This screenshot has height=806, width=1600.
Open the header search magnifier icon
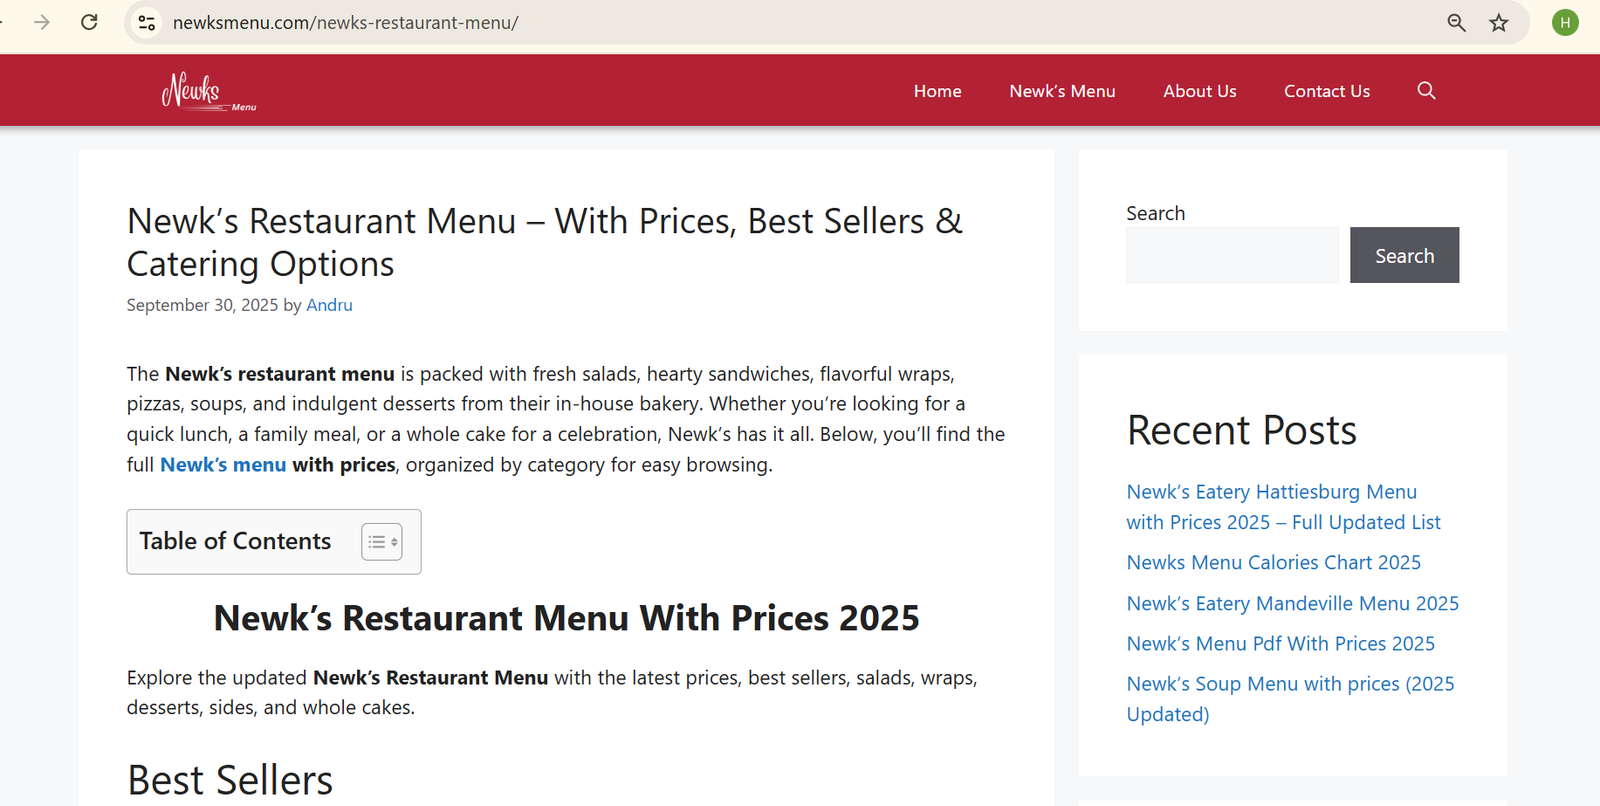1426,91
